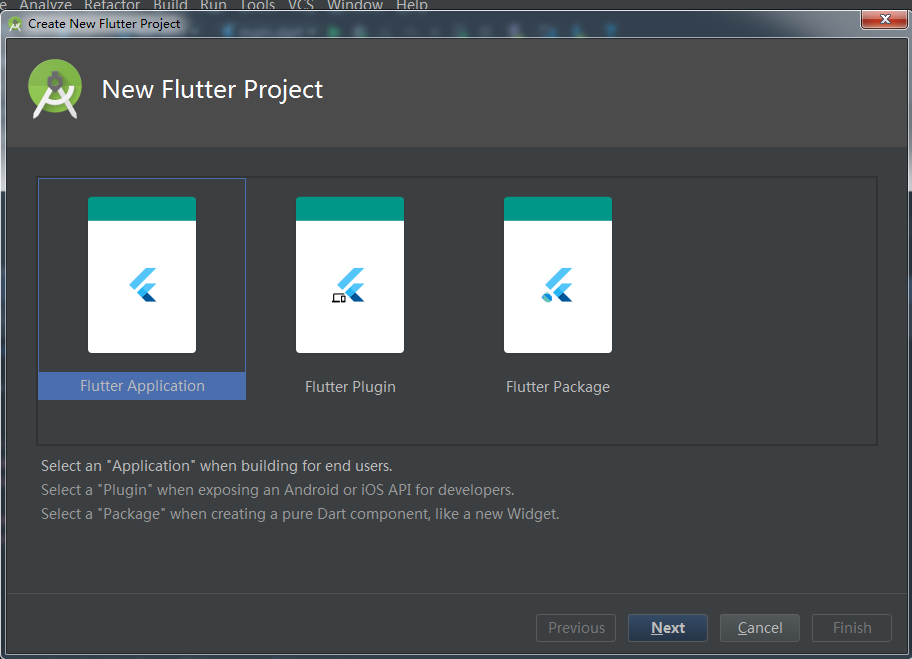Image resolution: width=912 pixels, height=659 pixels.
Task: Click the dialog title bar Android Studio icon
Action: pyautogui.click(x=15, y=24)
